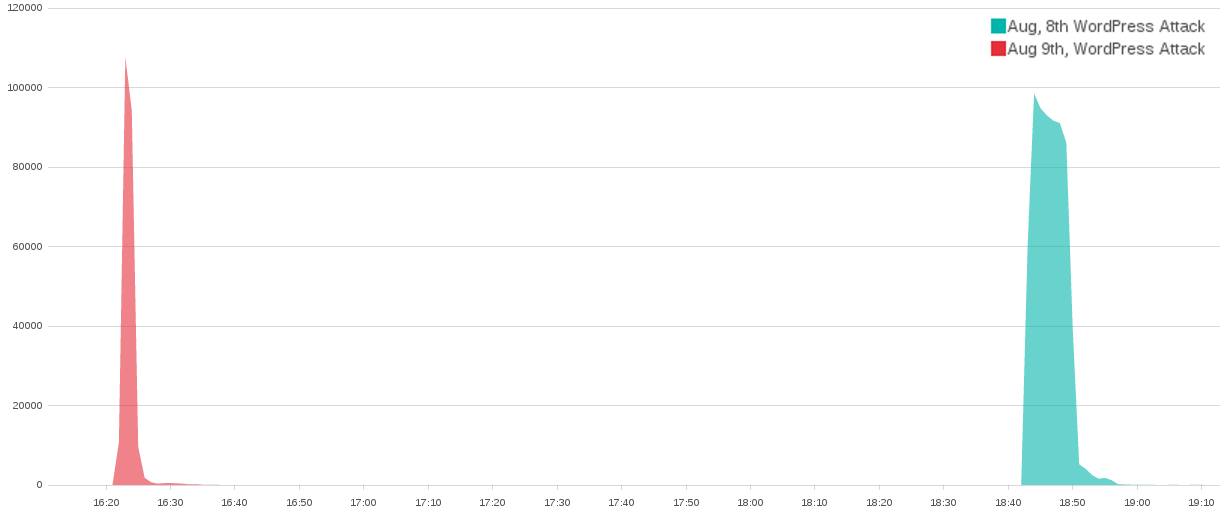Click the 60000 y-axis label
The image size is (1220, 515).
pyautogui.click(x=30, y=247)
